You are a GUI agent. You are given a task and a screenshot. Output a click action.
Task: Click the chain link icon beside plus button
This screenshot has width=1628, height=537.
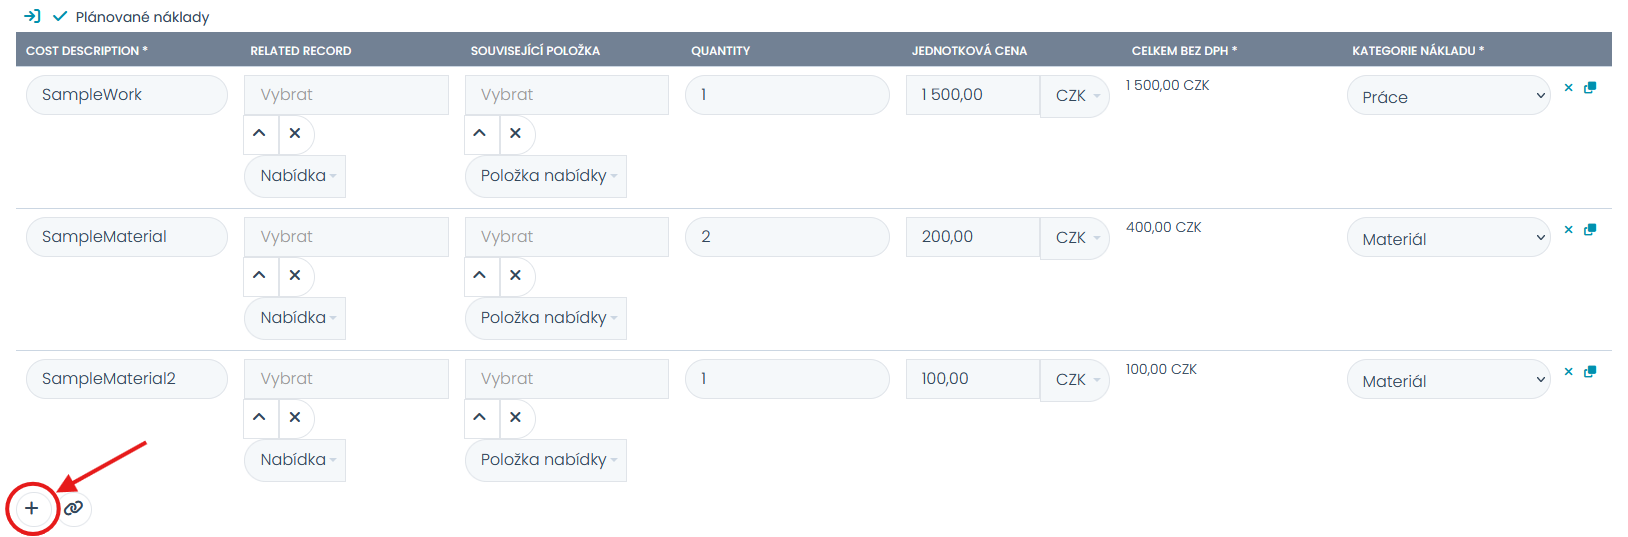74,508
